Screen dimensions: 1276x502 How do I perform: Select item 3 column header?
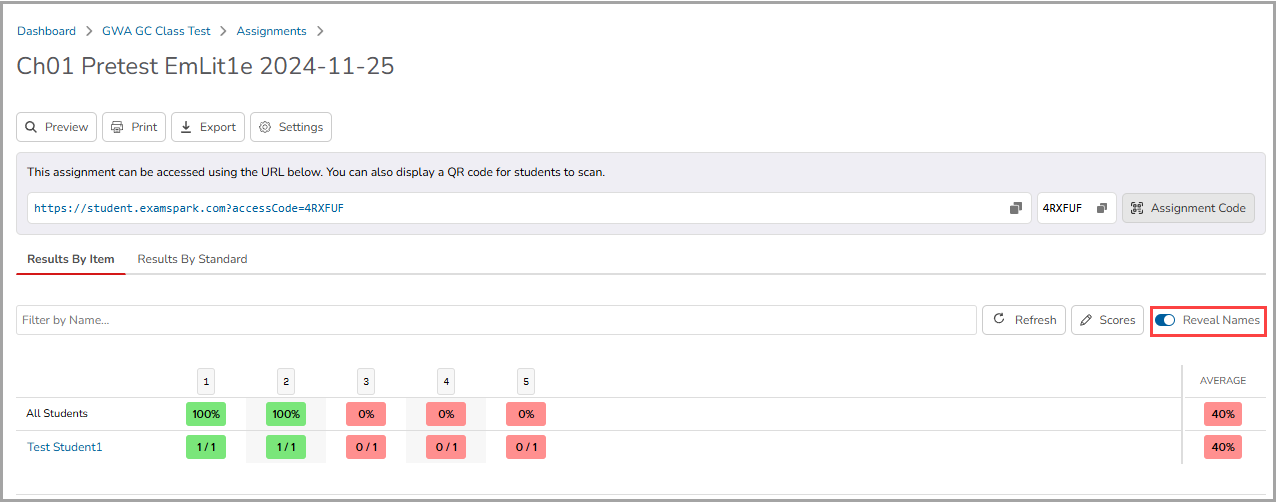click(366, 381)
